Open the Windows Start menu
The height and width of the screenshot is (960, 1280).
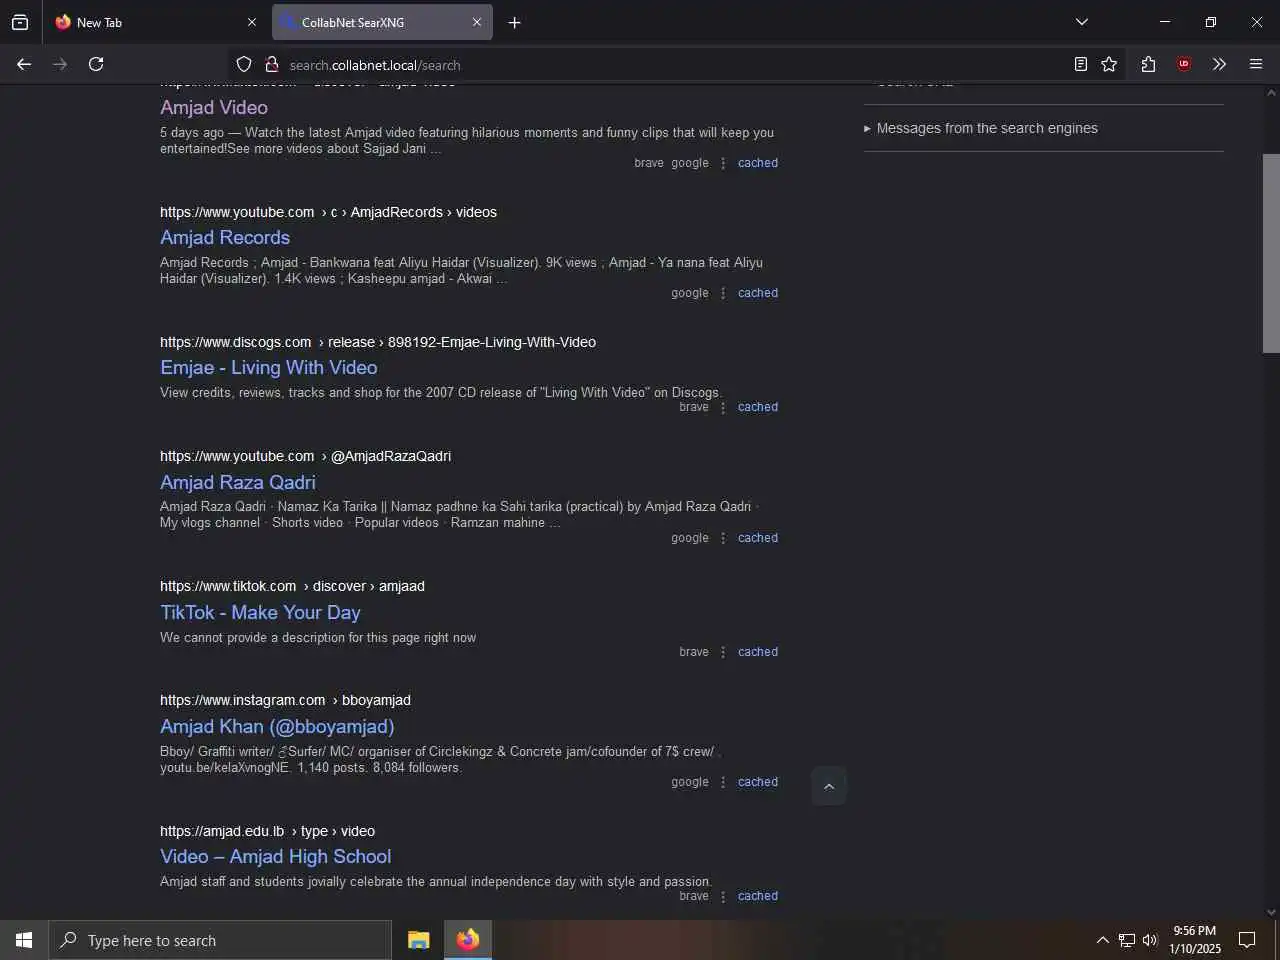[x=24, y=940]
